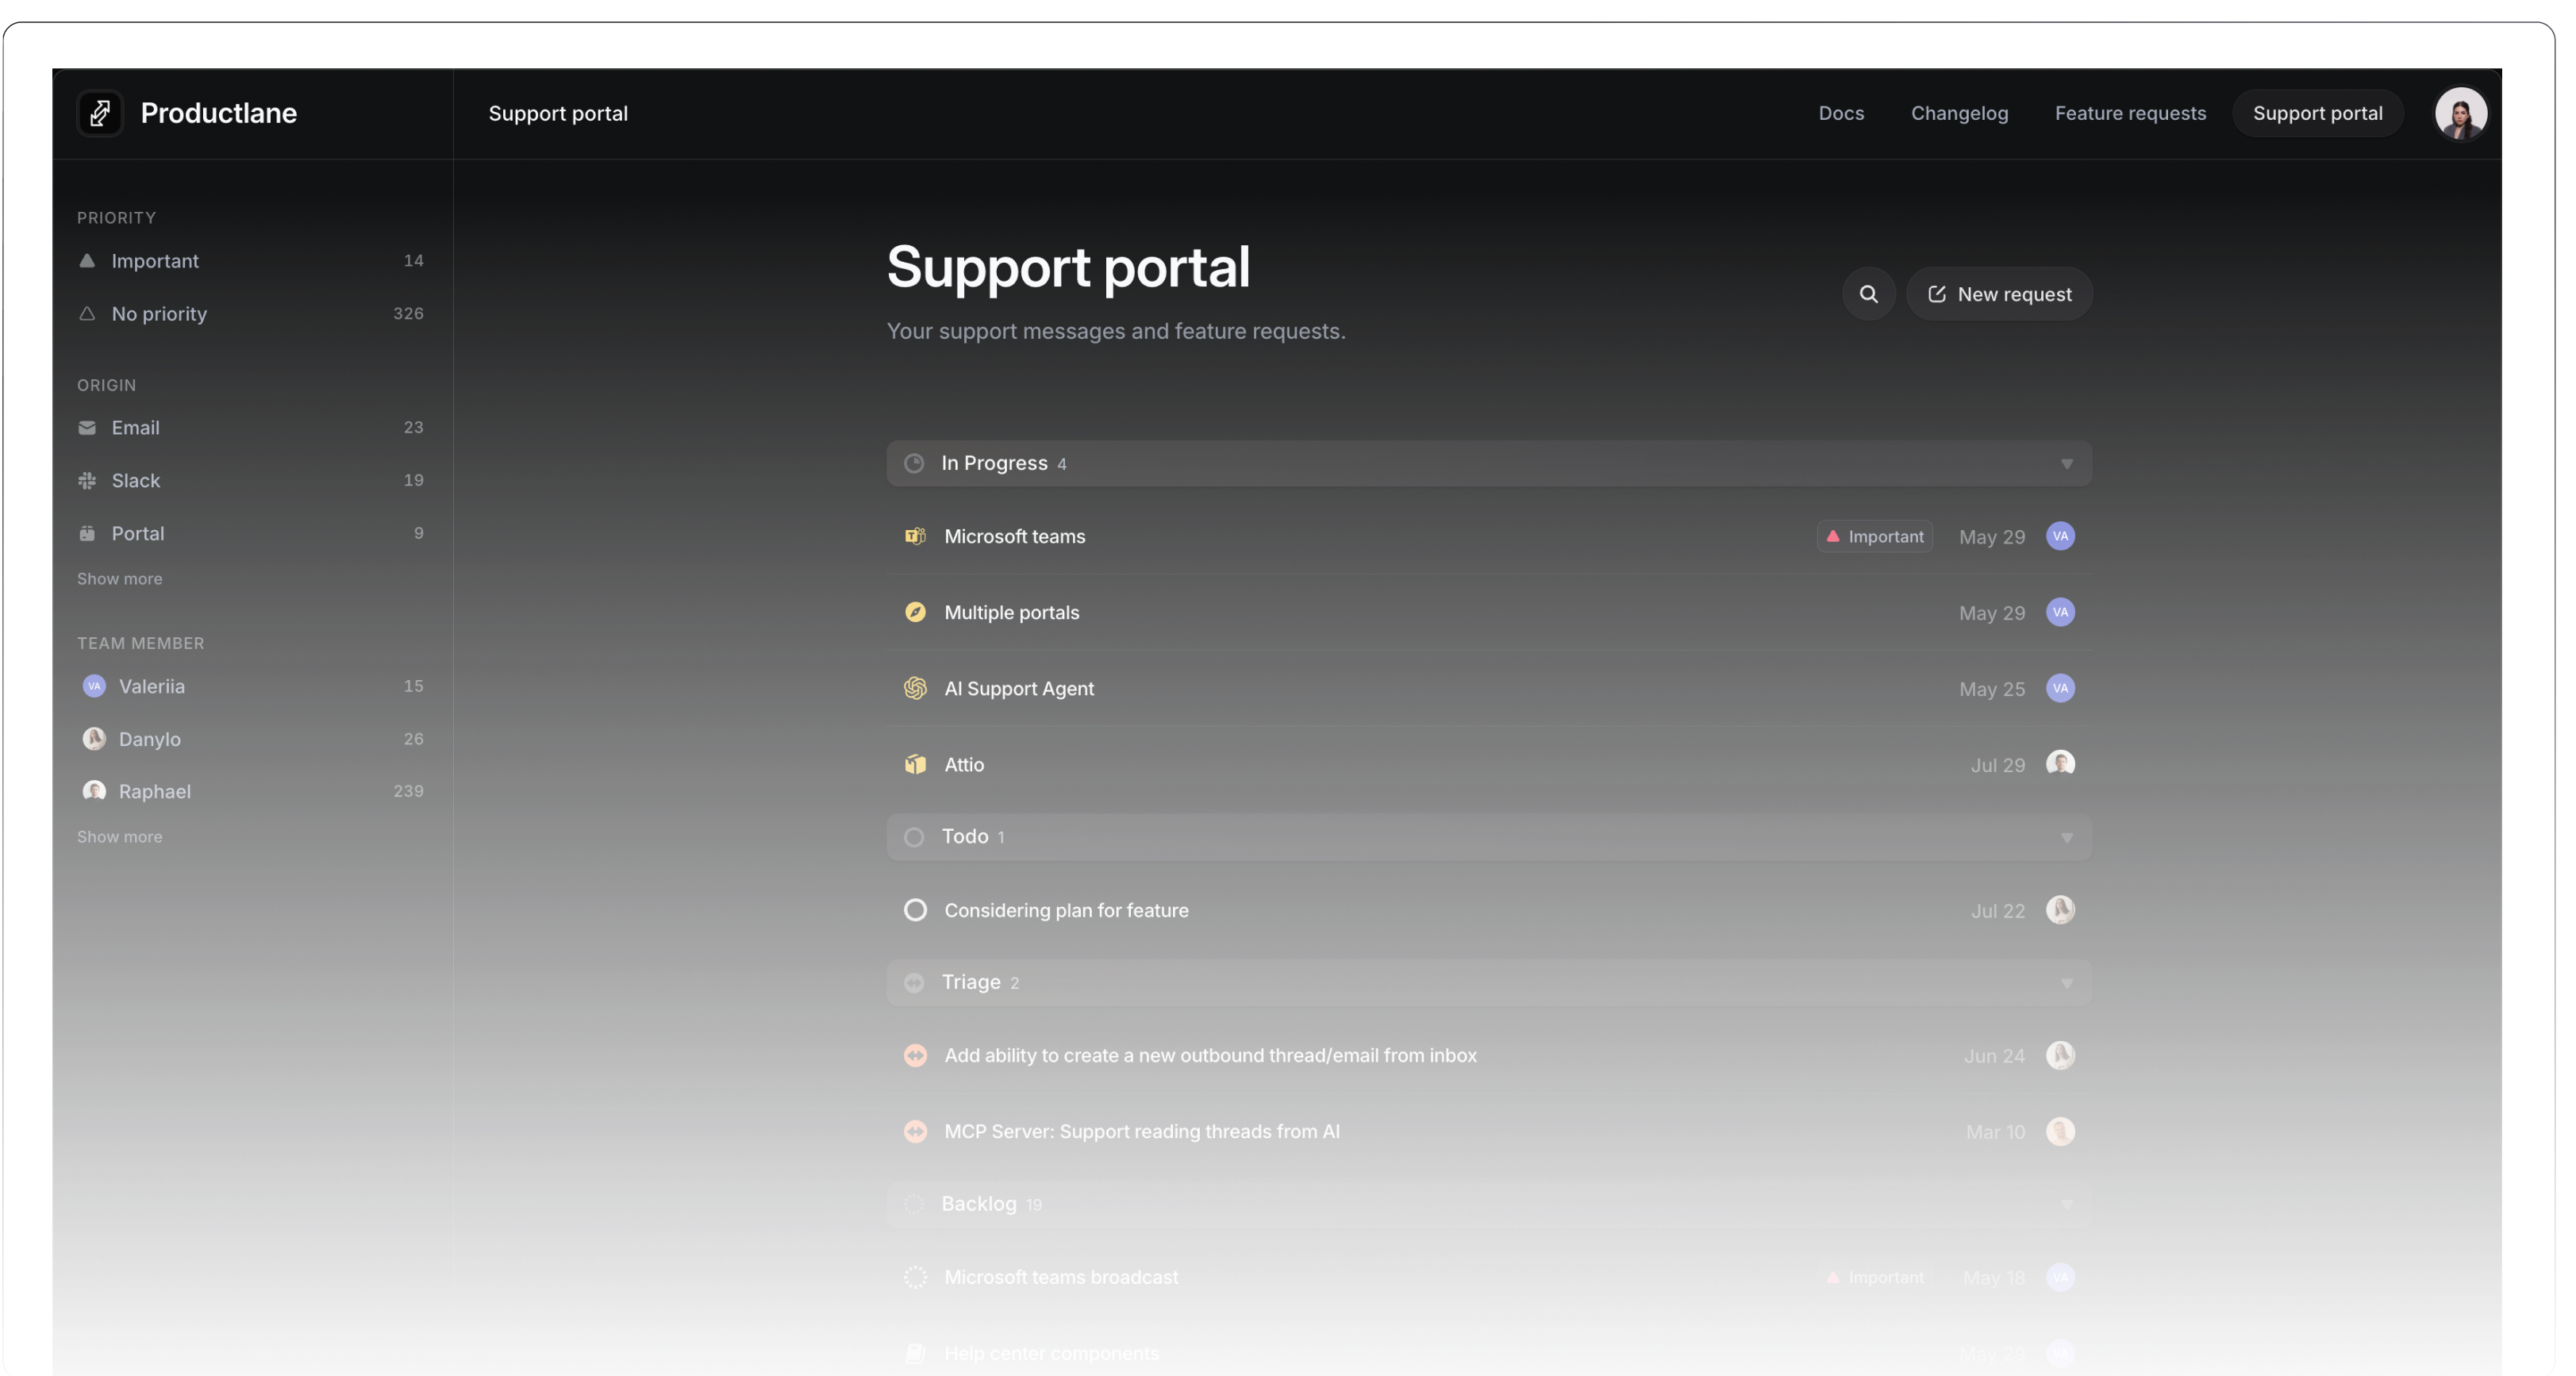
Task: Toggle status circle of Considering plan for feature
Action: pos(915,910)
